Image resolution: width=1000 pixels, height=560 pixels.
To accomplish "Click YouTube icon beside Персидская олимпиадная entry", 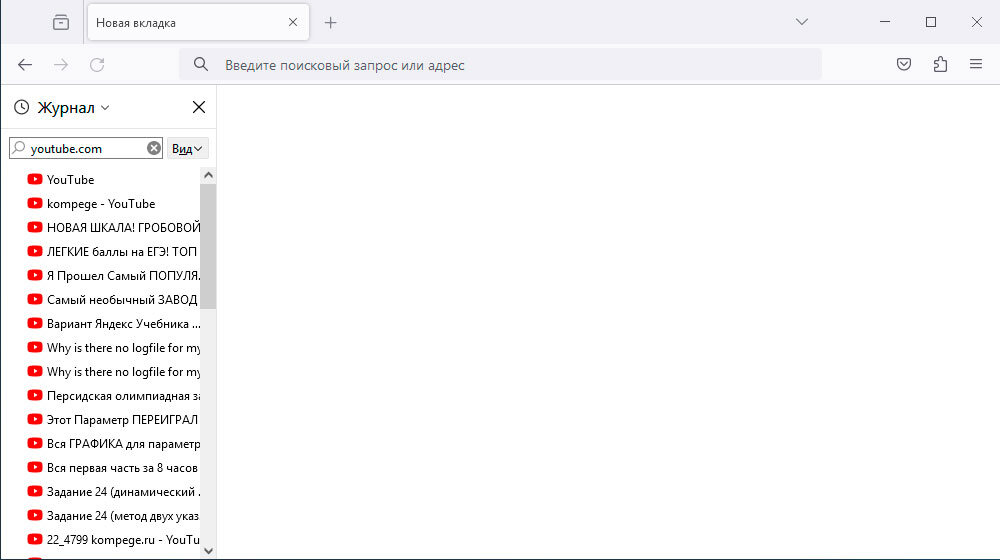I will [35, 395].
